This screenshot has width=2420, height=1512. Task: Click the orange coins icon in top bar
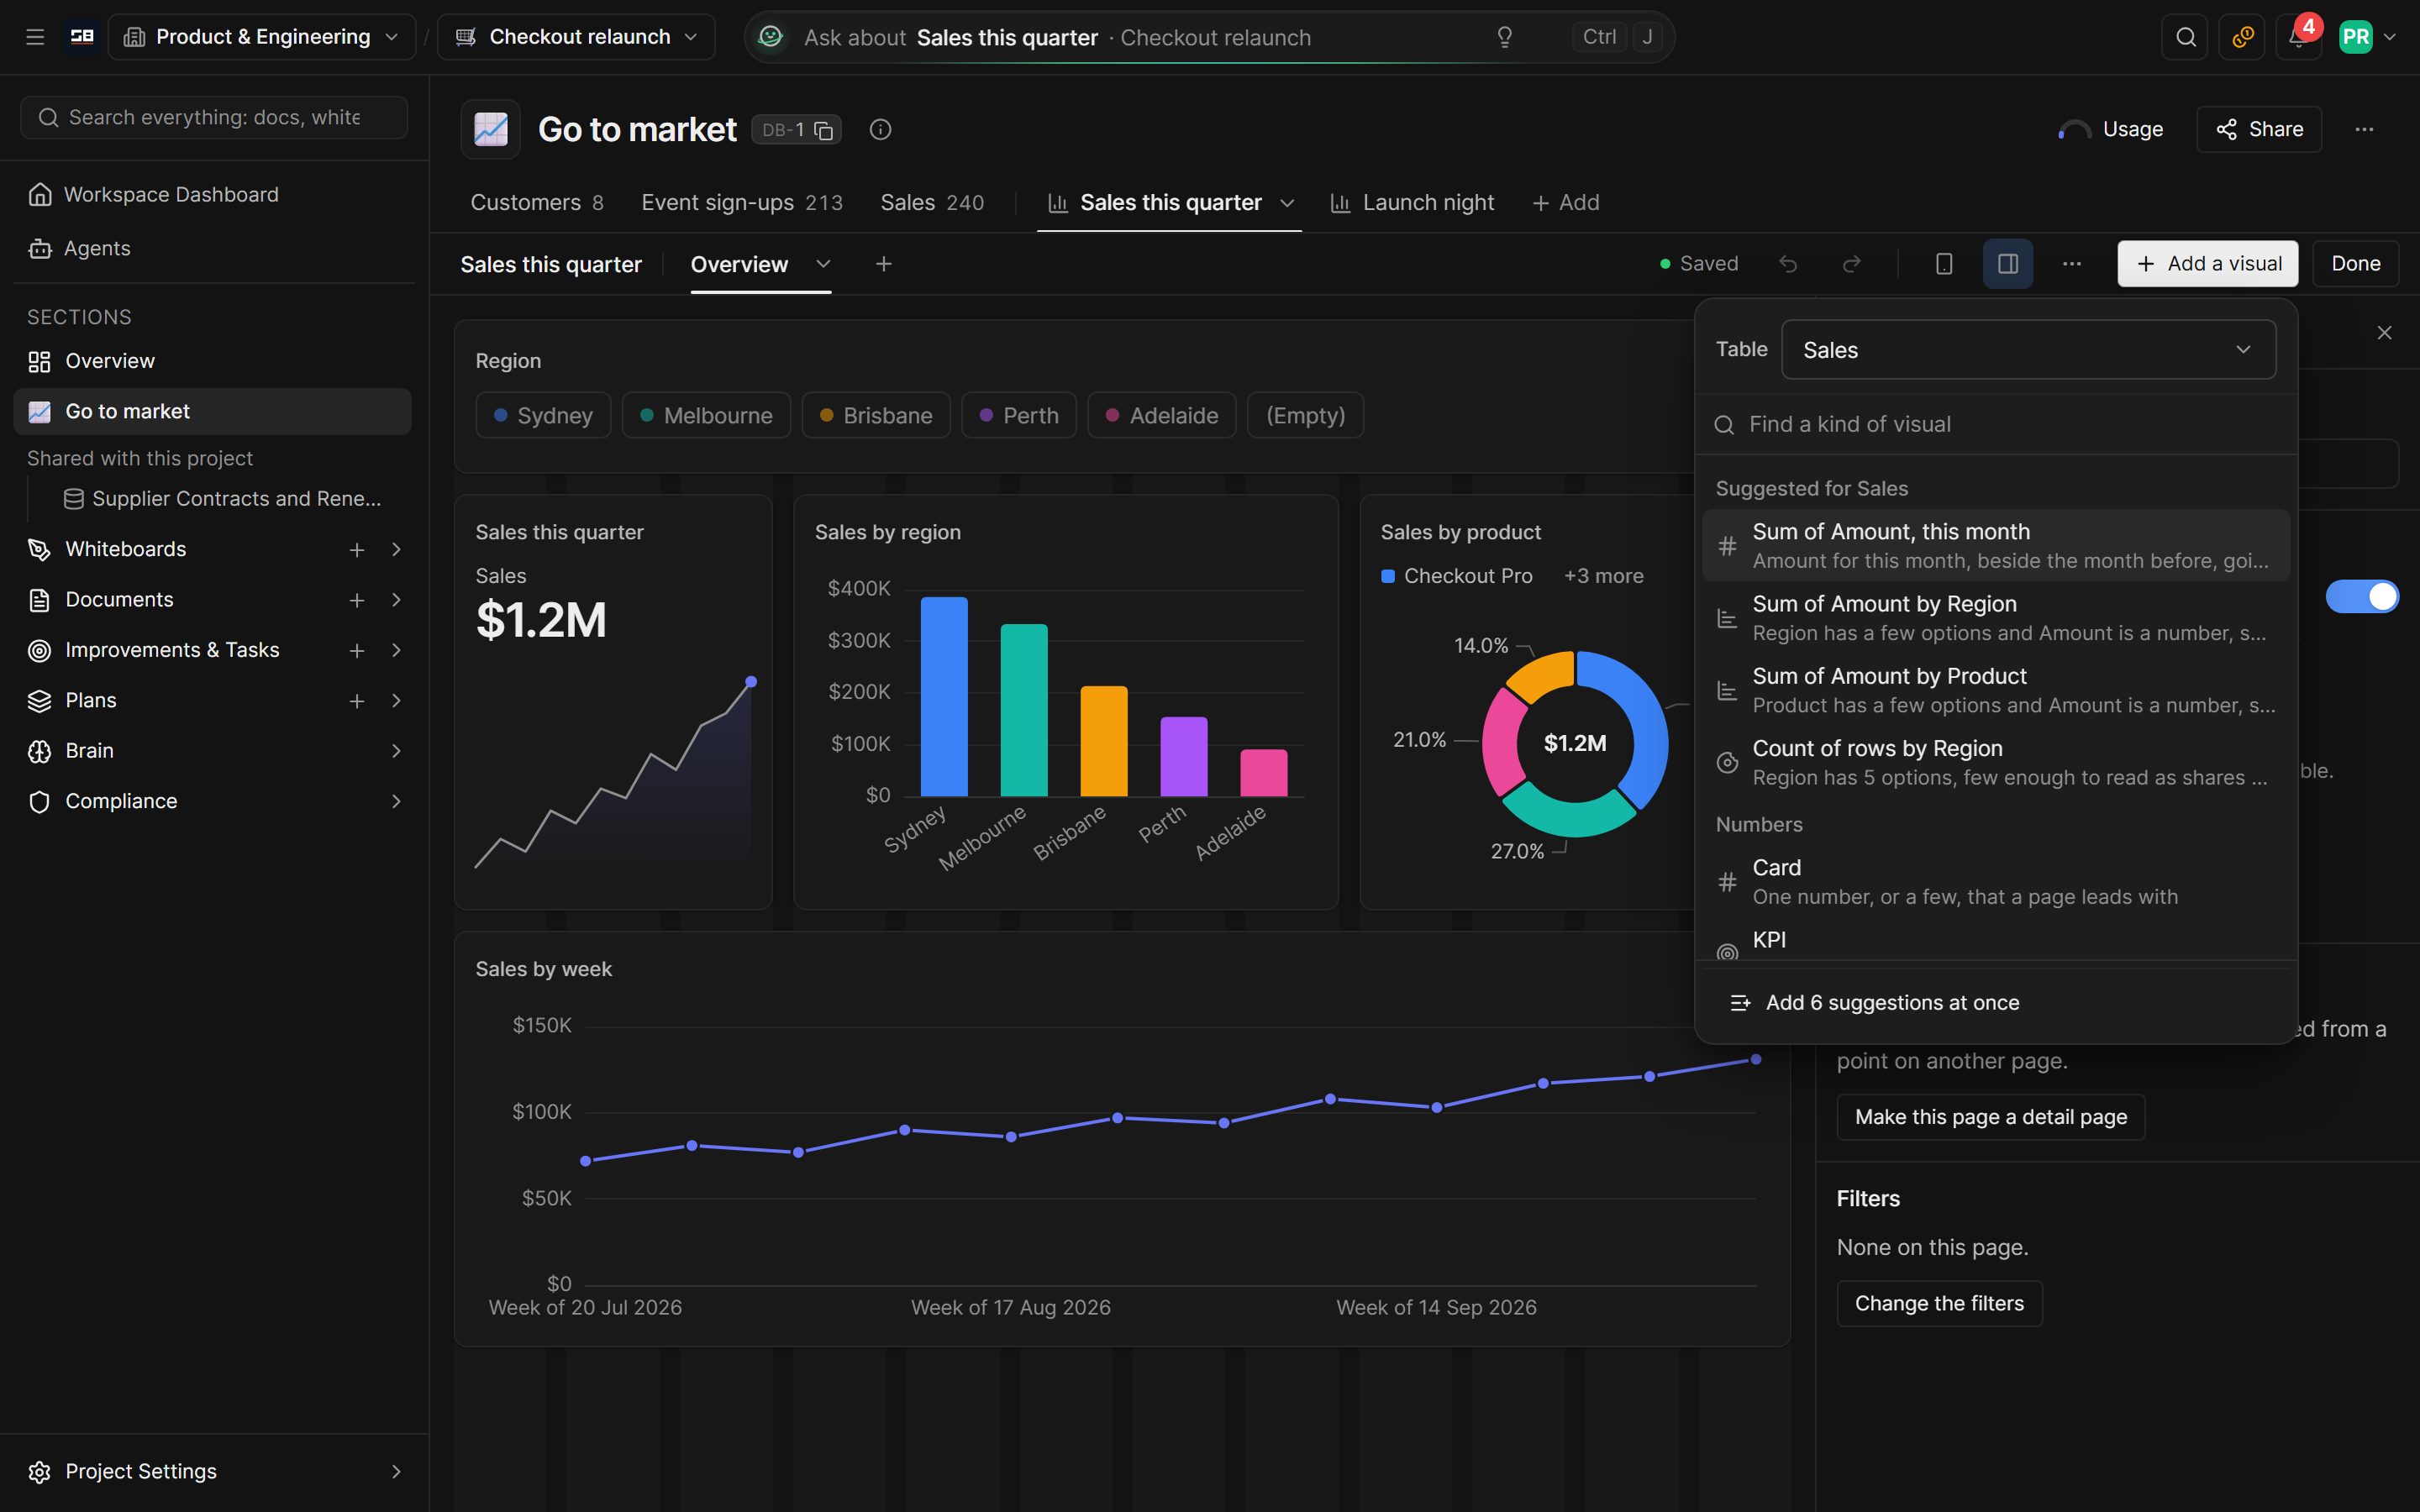(x=2242, y=37)
